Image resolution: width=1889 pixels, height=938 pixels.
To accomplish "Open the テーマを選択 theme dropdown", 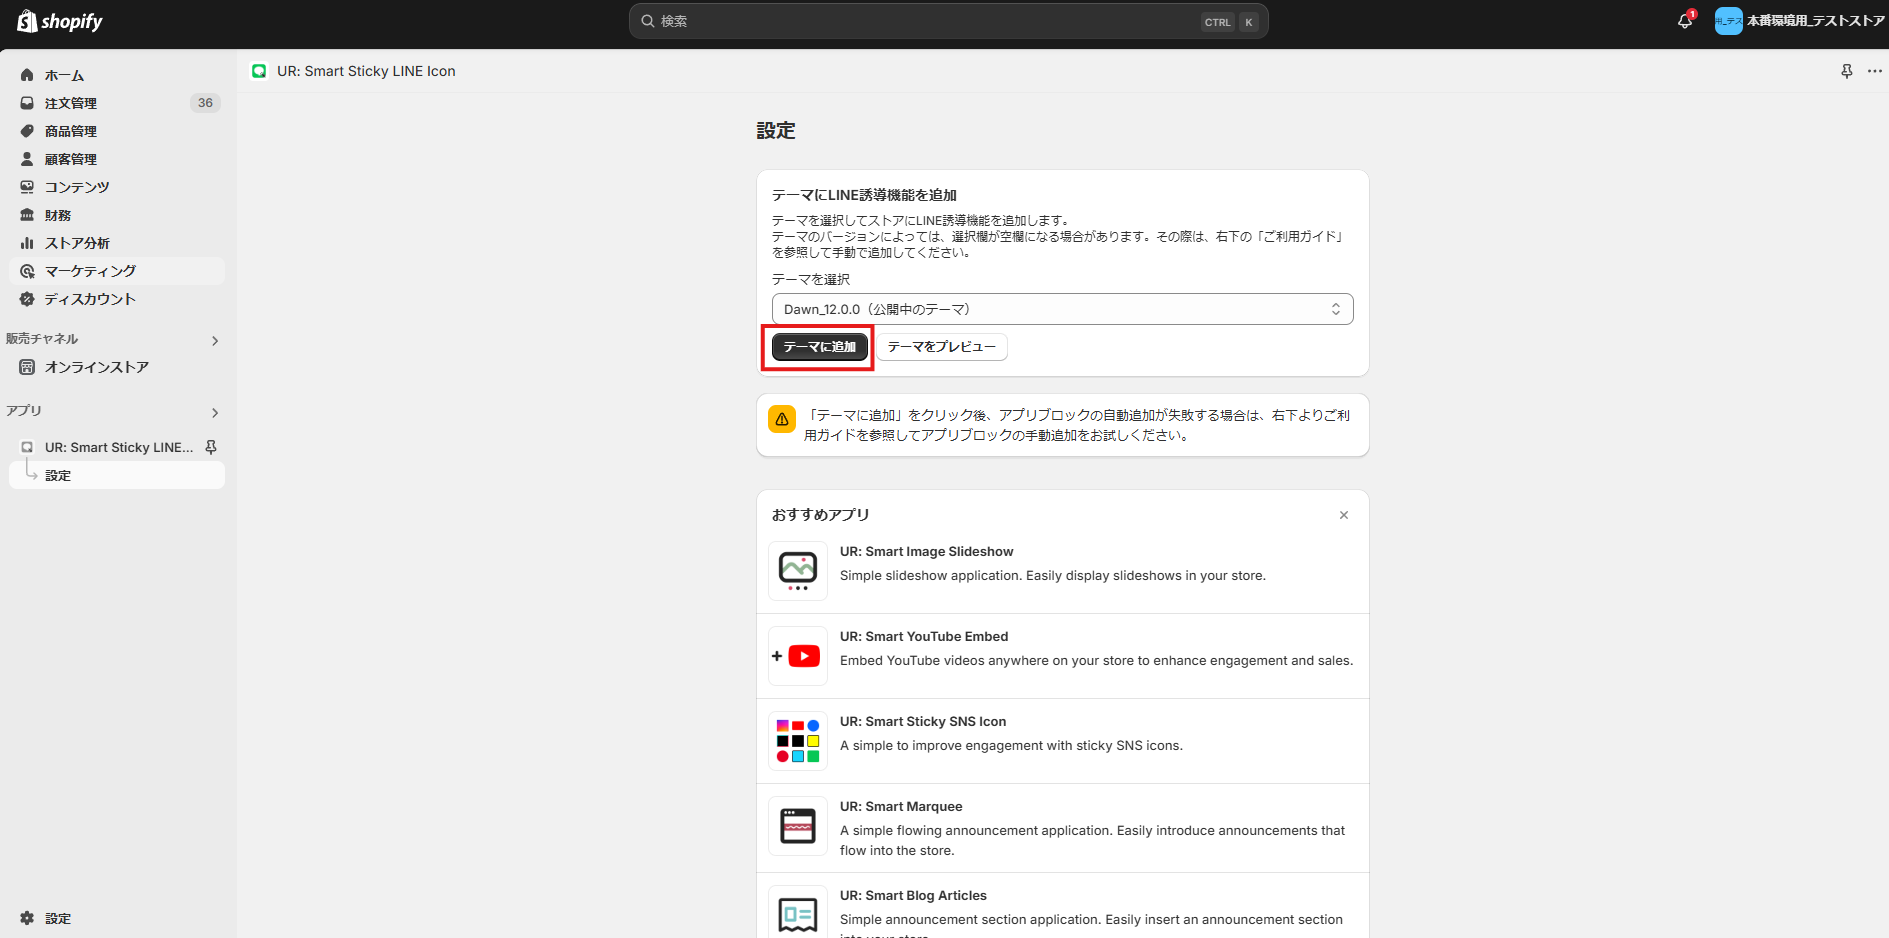I will click(x=1062, y=308).
